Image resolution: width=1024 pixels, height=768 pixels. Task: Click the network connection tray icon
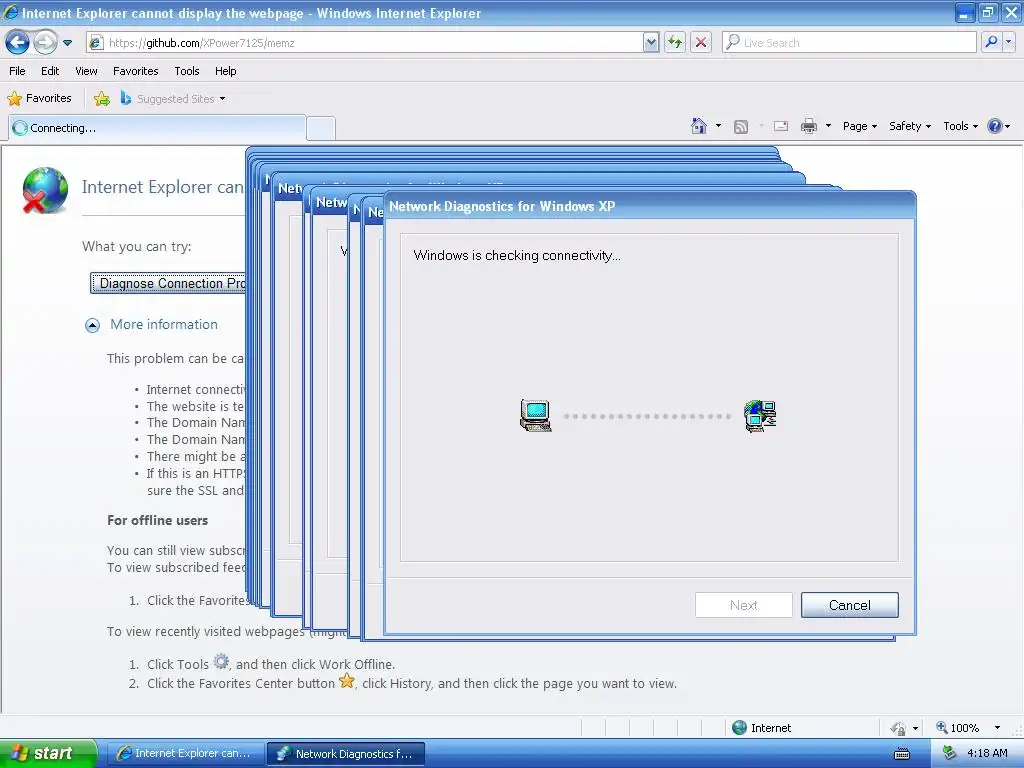pos(949,754)
